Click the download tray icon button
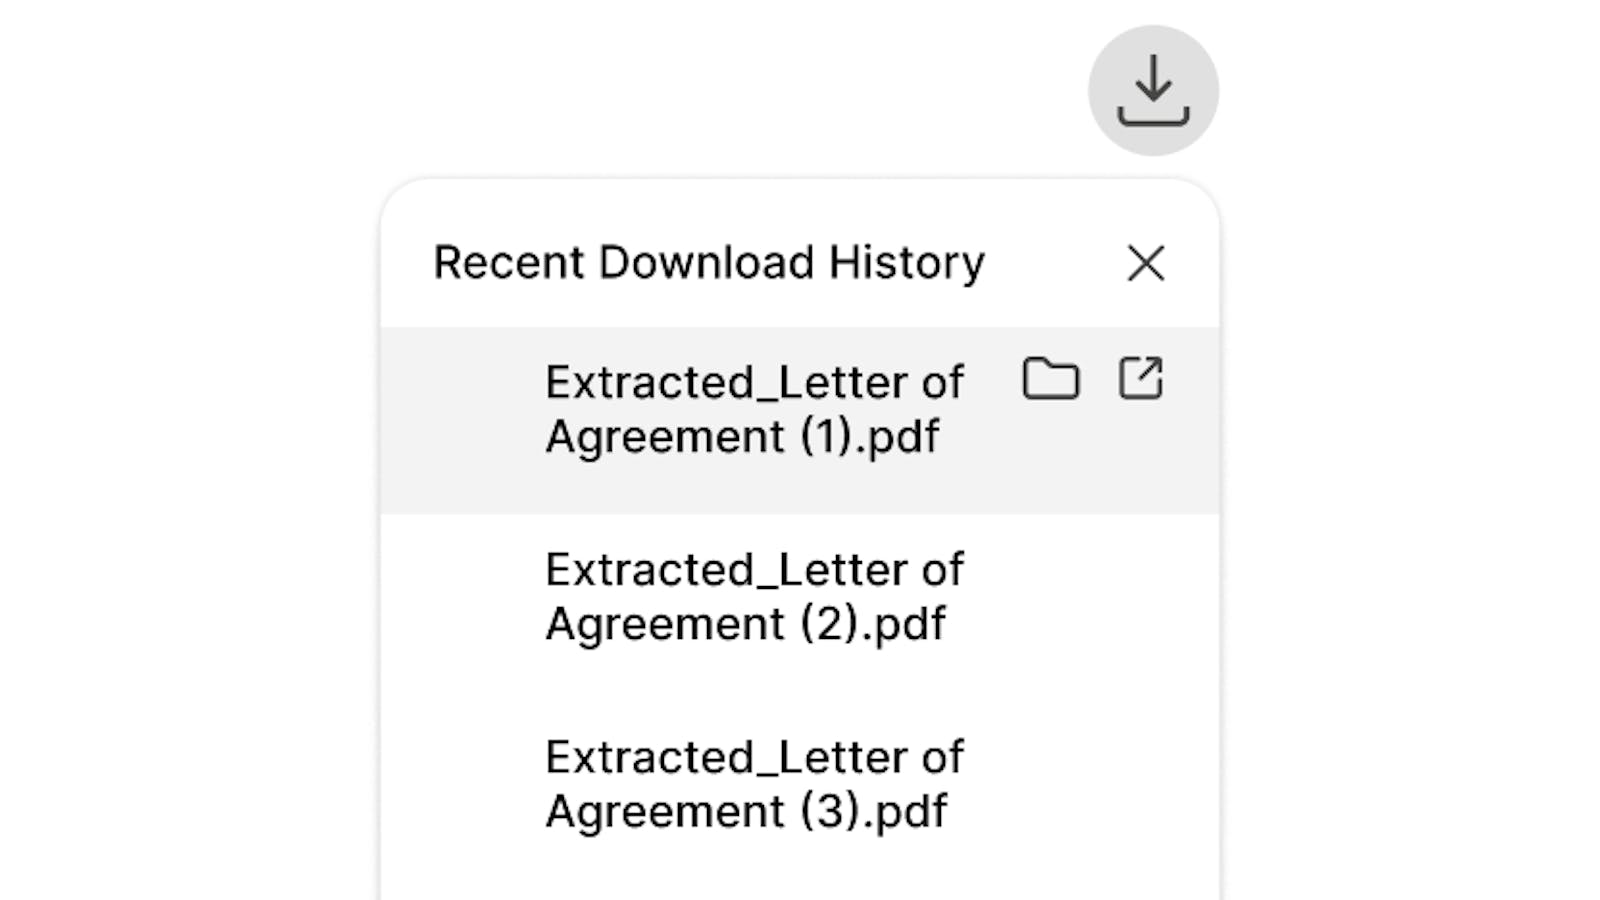Screen dimensions: 1600x900 [1153, 90]
